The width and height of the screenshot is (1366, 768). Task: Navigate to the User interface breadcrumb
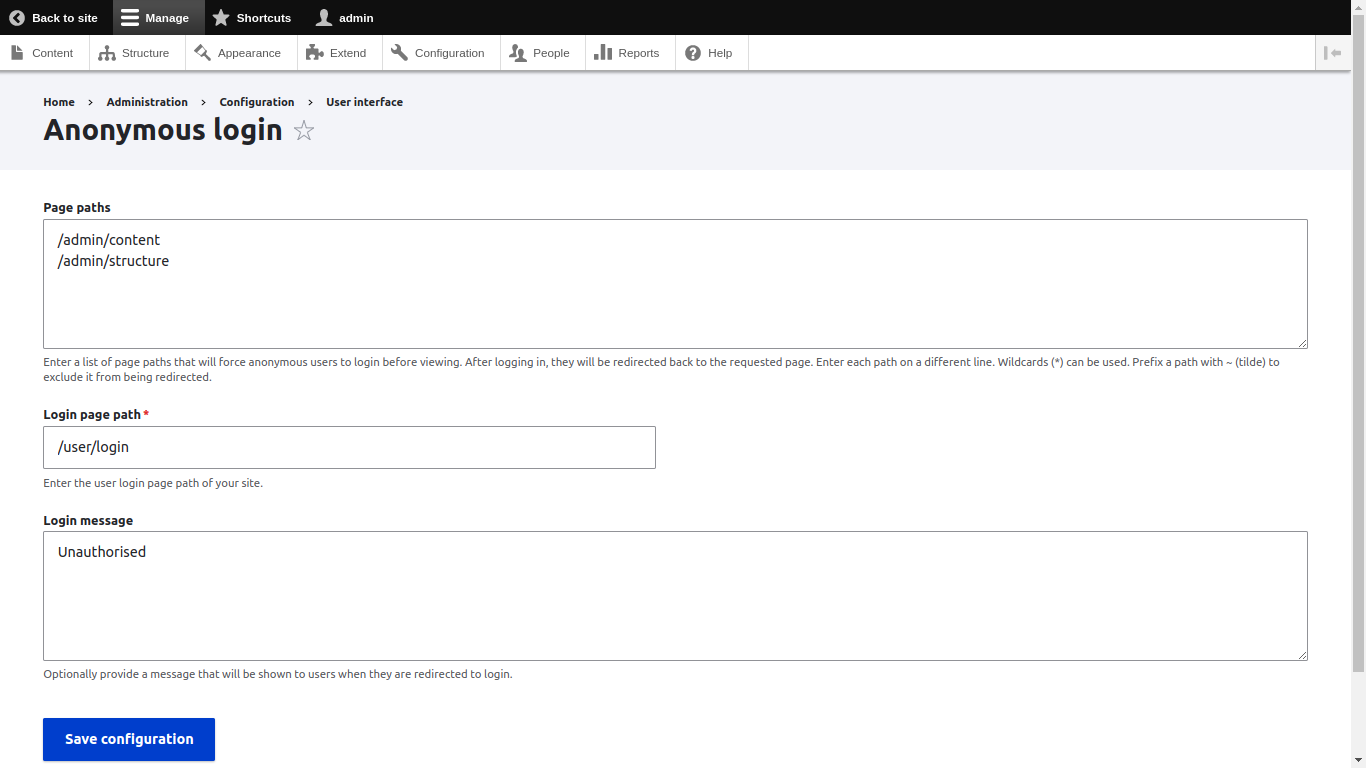(364, 102)
